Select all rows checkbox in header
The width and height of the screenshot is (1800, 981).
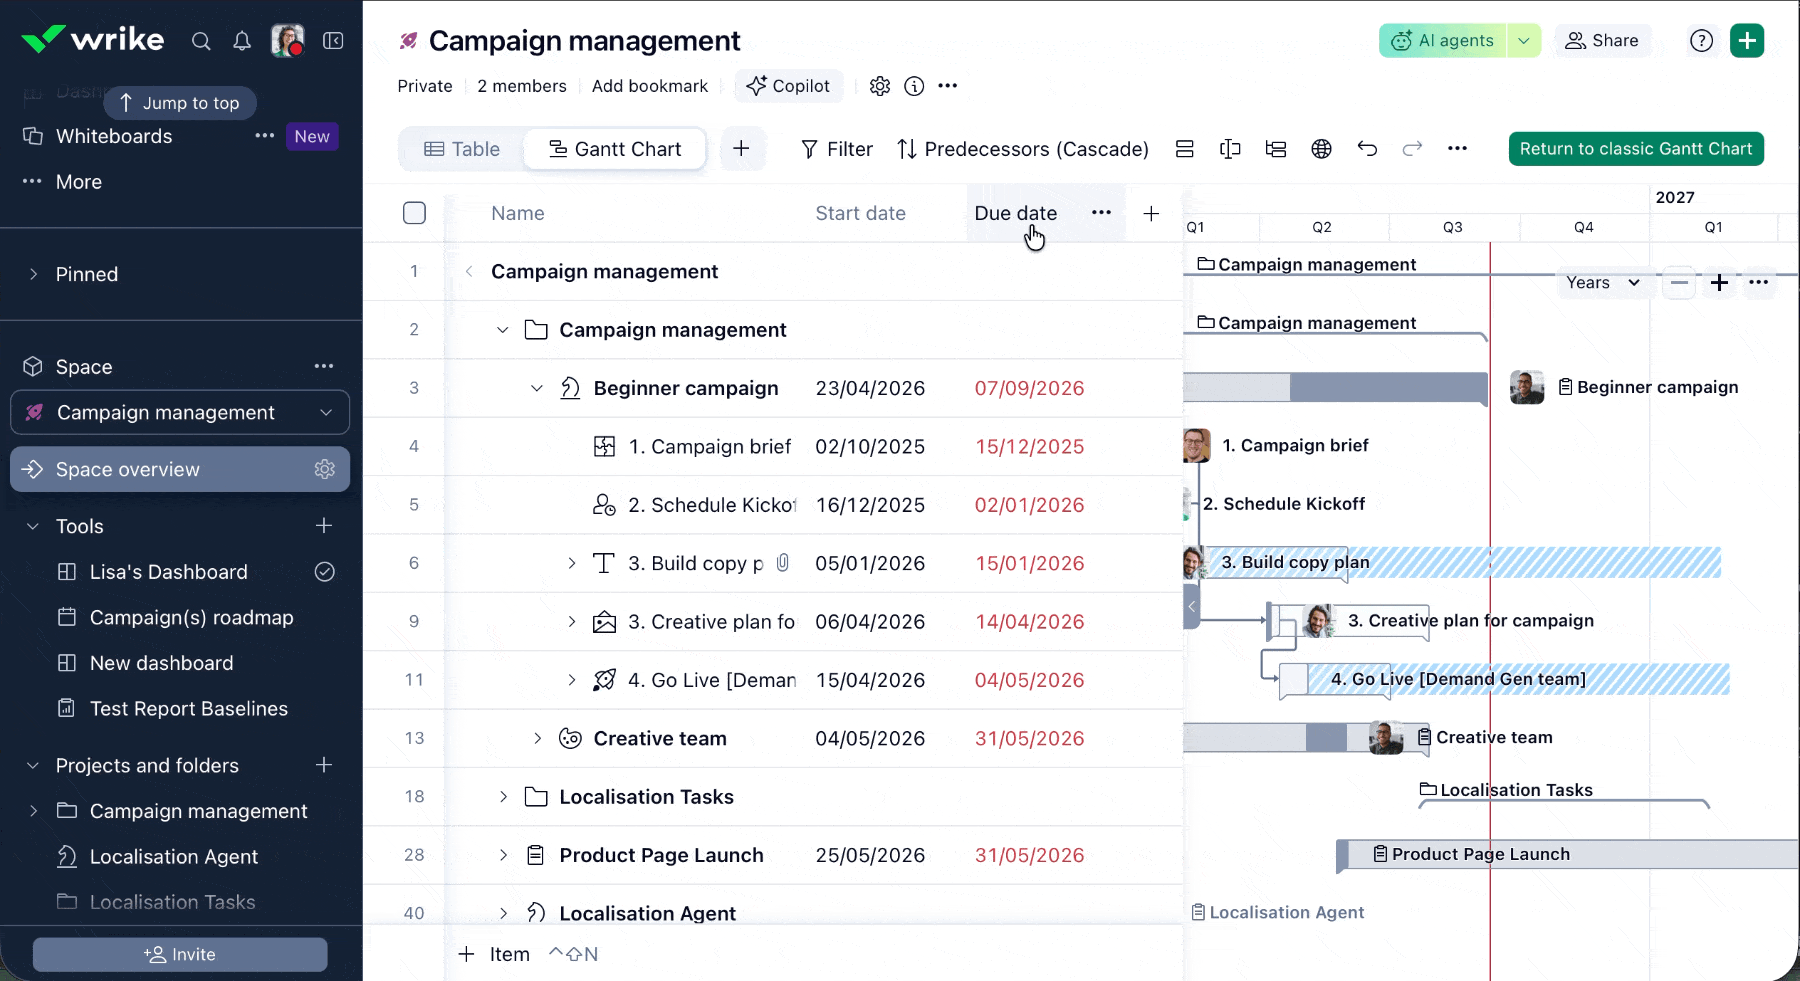[x=414, y=213]
